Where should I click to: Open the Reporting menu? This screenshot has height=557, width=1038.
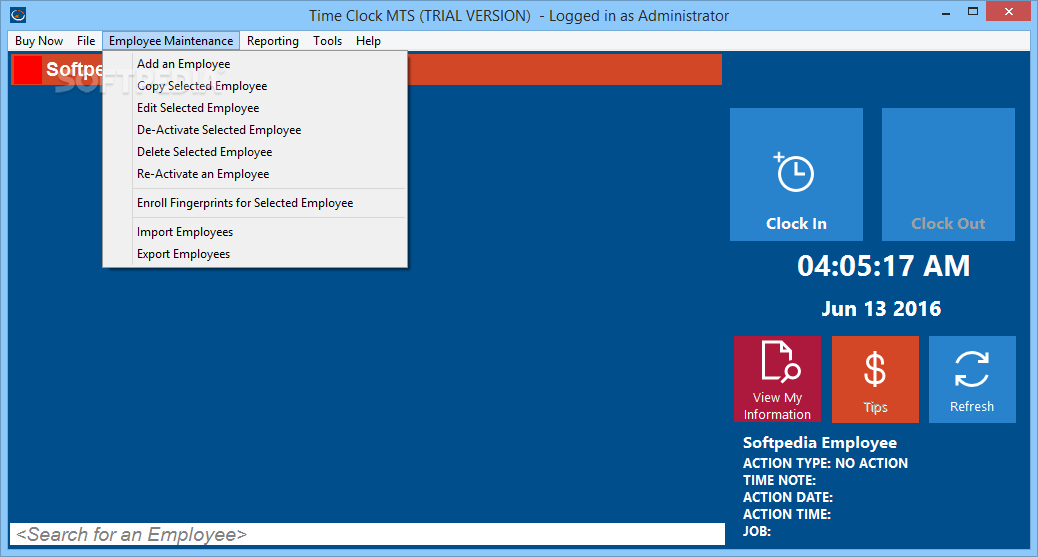coord(273,41)
